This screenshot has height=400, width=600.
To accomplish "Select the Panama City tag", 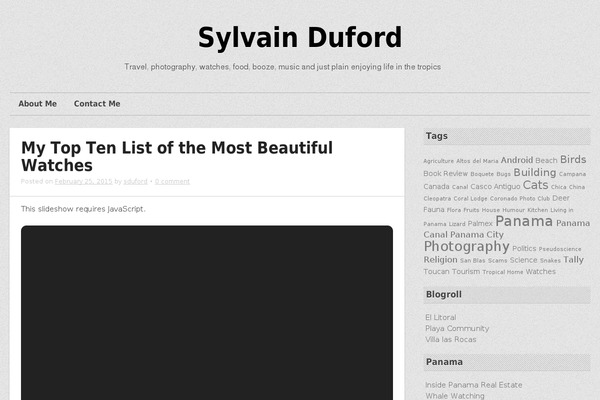I will (x=477, y=234).
